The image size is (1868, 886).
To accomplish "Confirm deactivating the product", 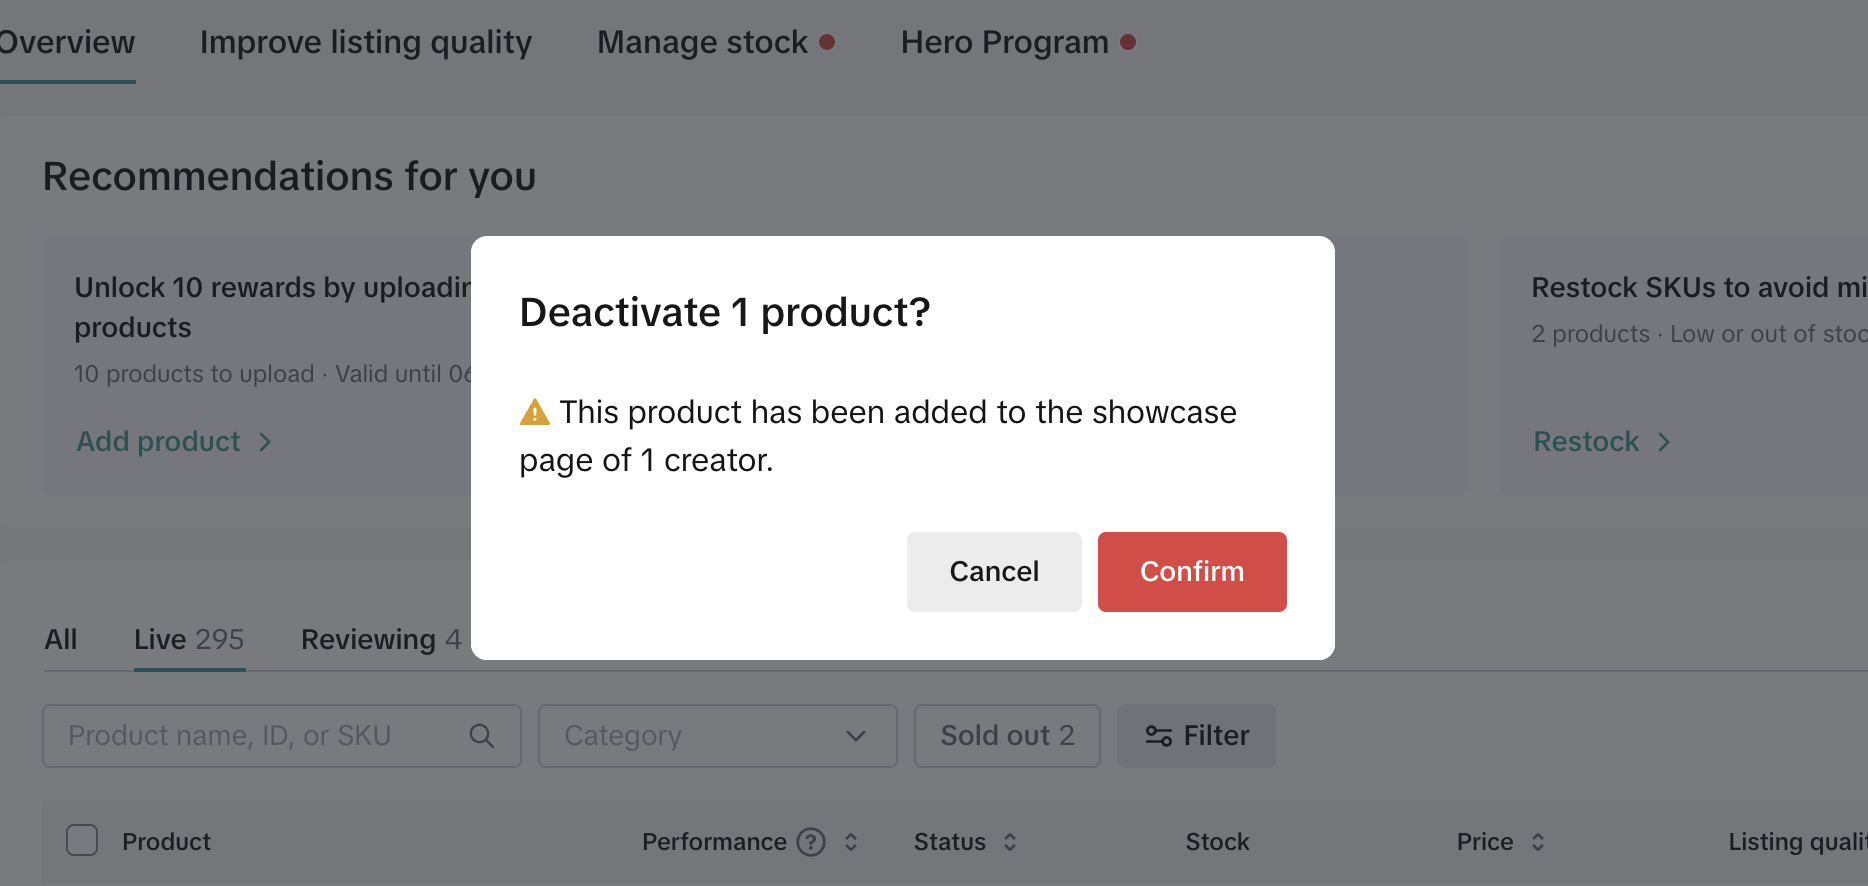I will 1192,572.
